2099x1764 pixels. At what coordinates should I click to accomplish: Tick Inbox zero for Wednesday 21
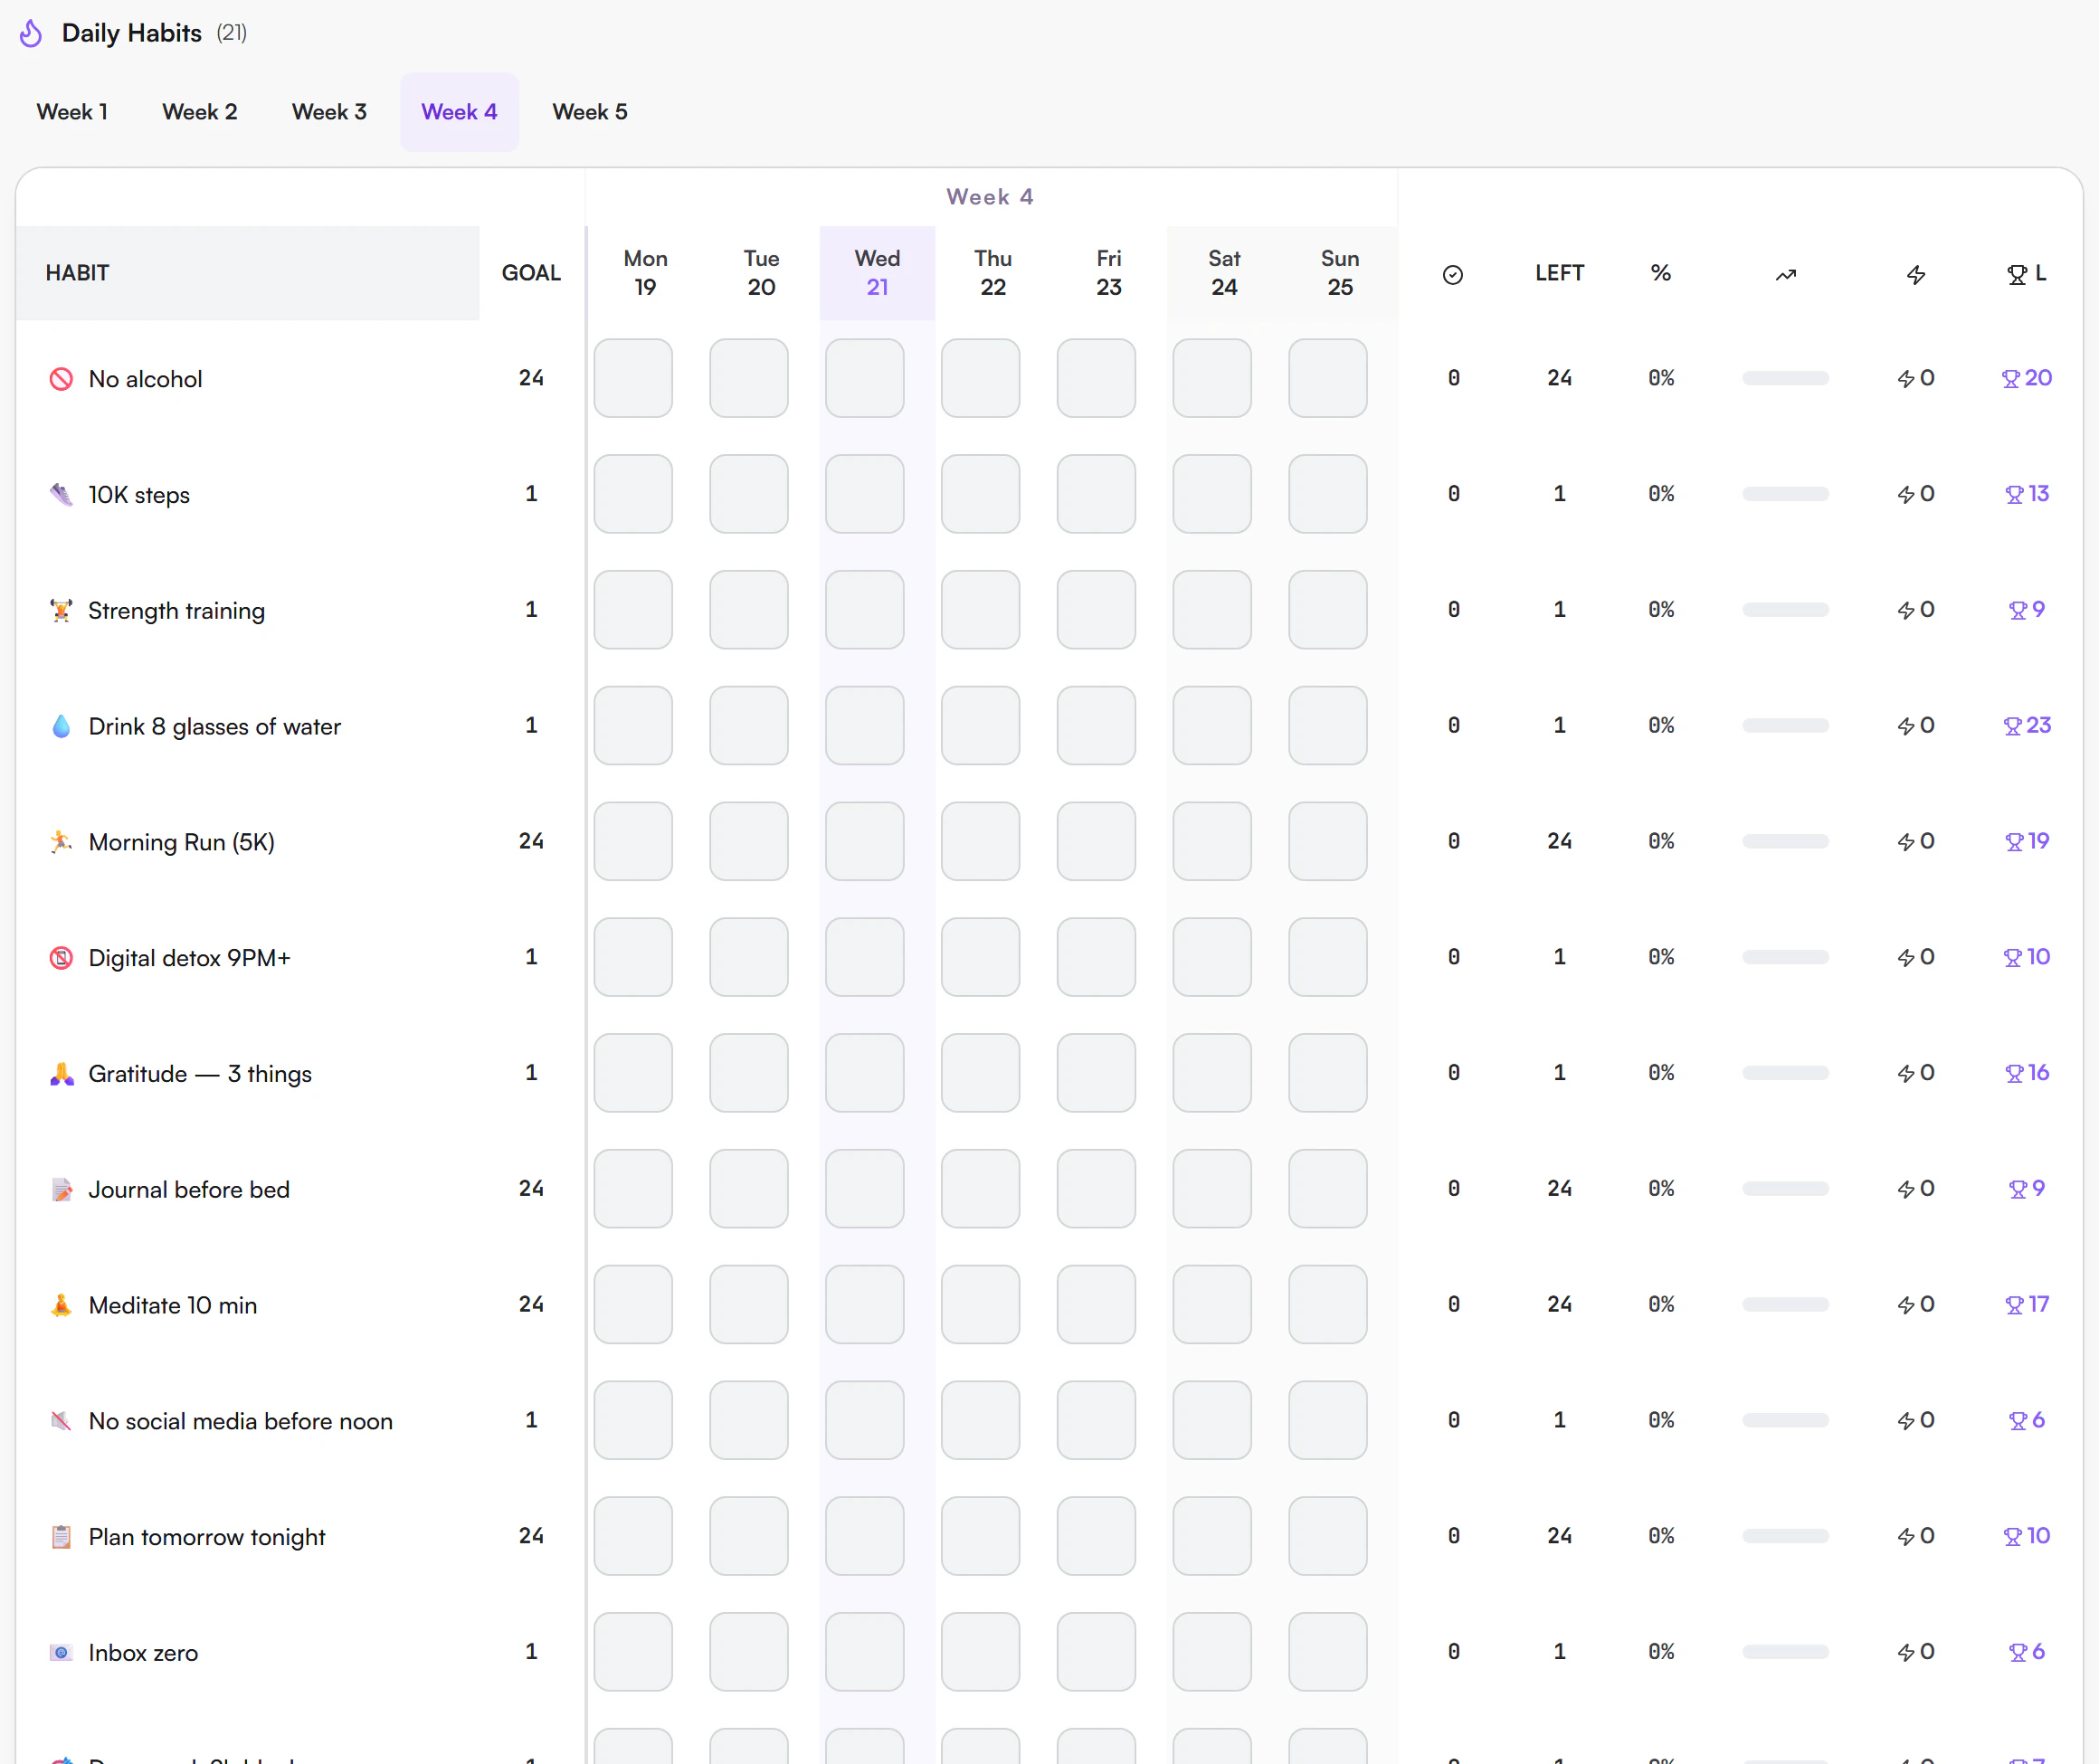pos(865,1652)
